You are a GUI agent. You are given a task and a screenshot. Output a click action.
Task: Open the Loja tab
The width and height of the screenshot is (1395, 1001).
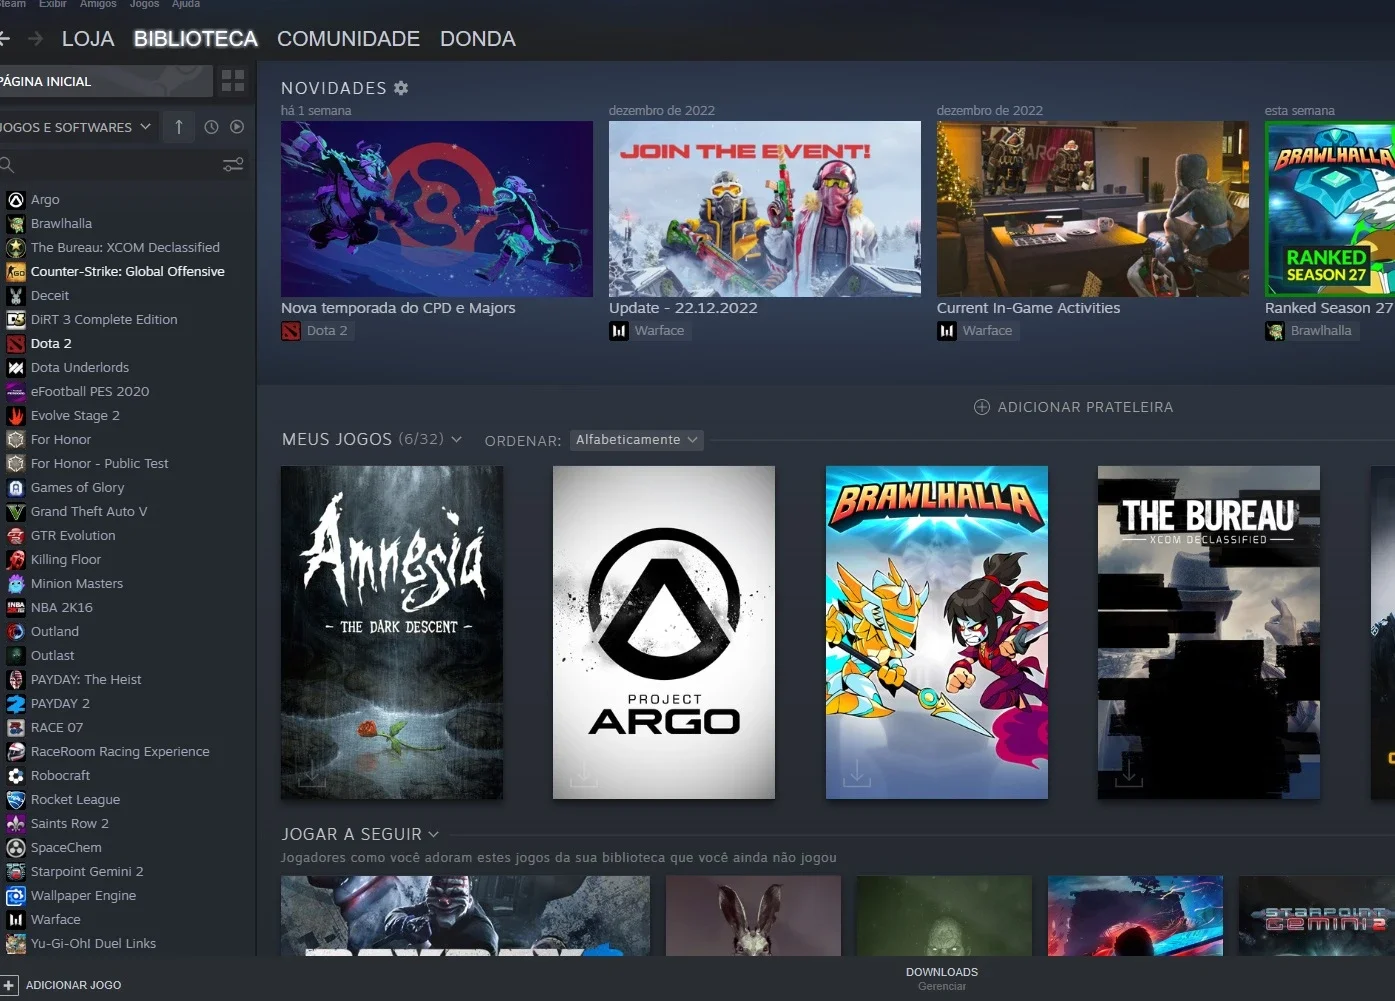click(88, 39)
